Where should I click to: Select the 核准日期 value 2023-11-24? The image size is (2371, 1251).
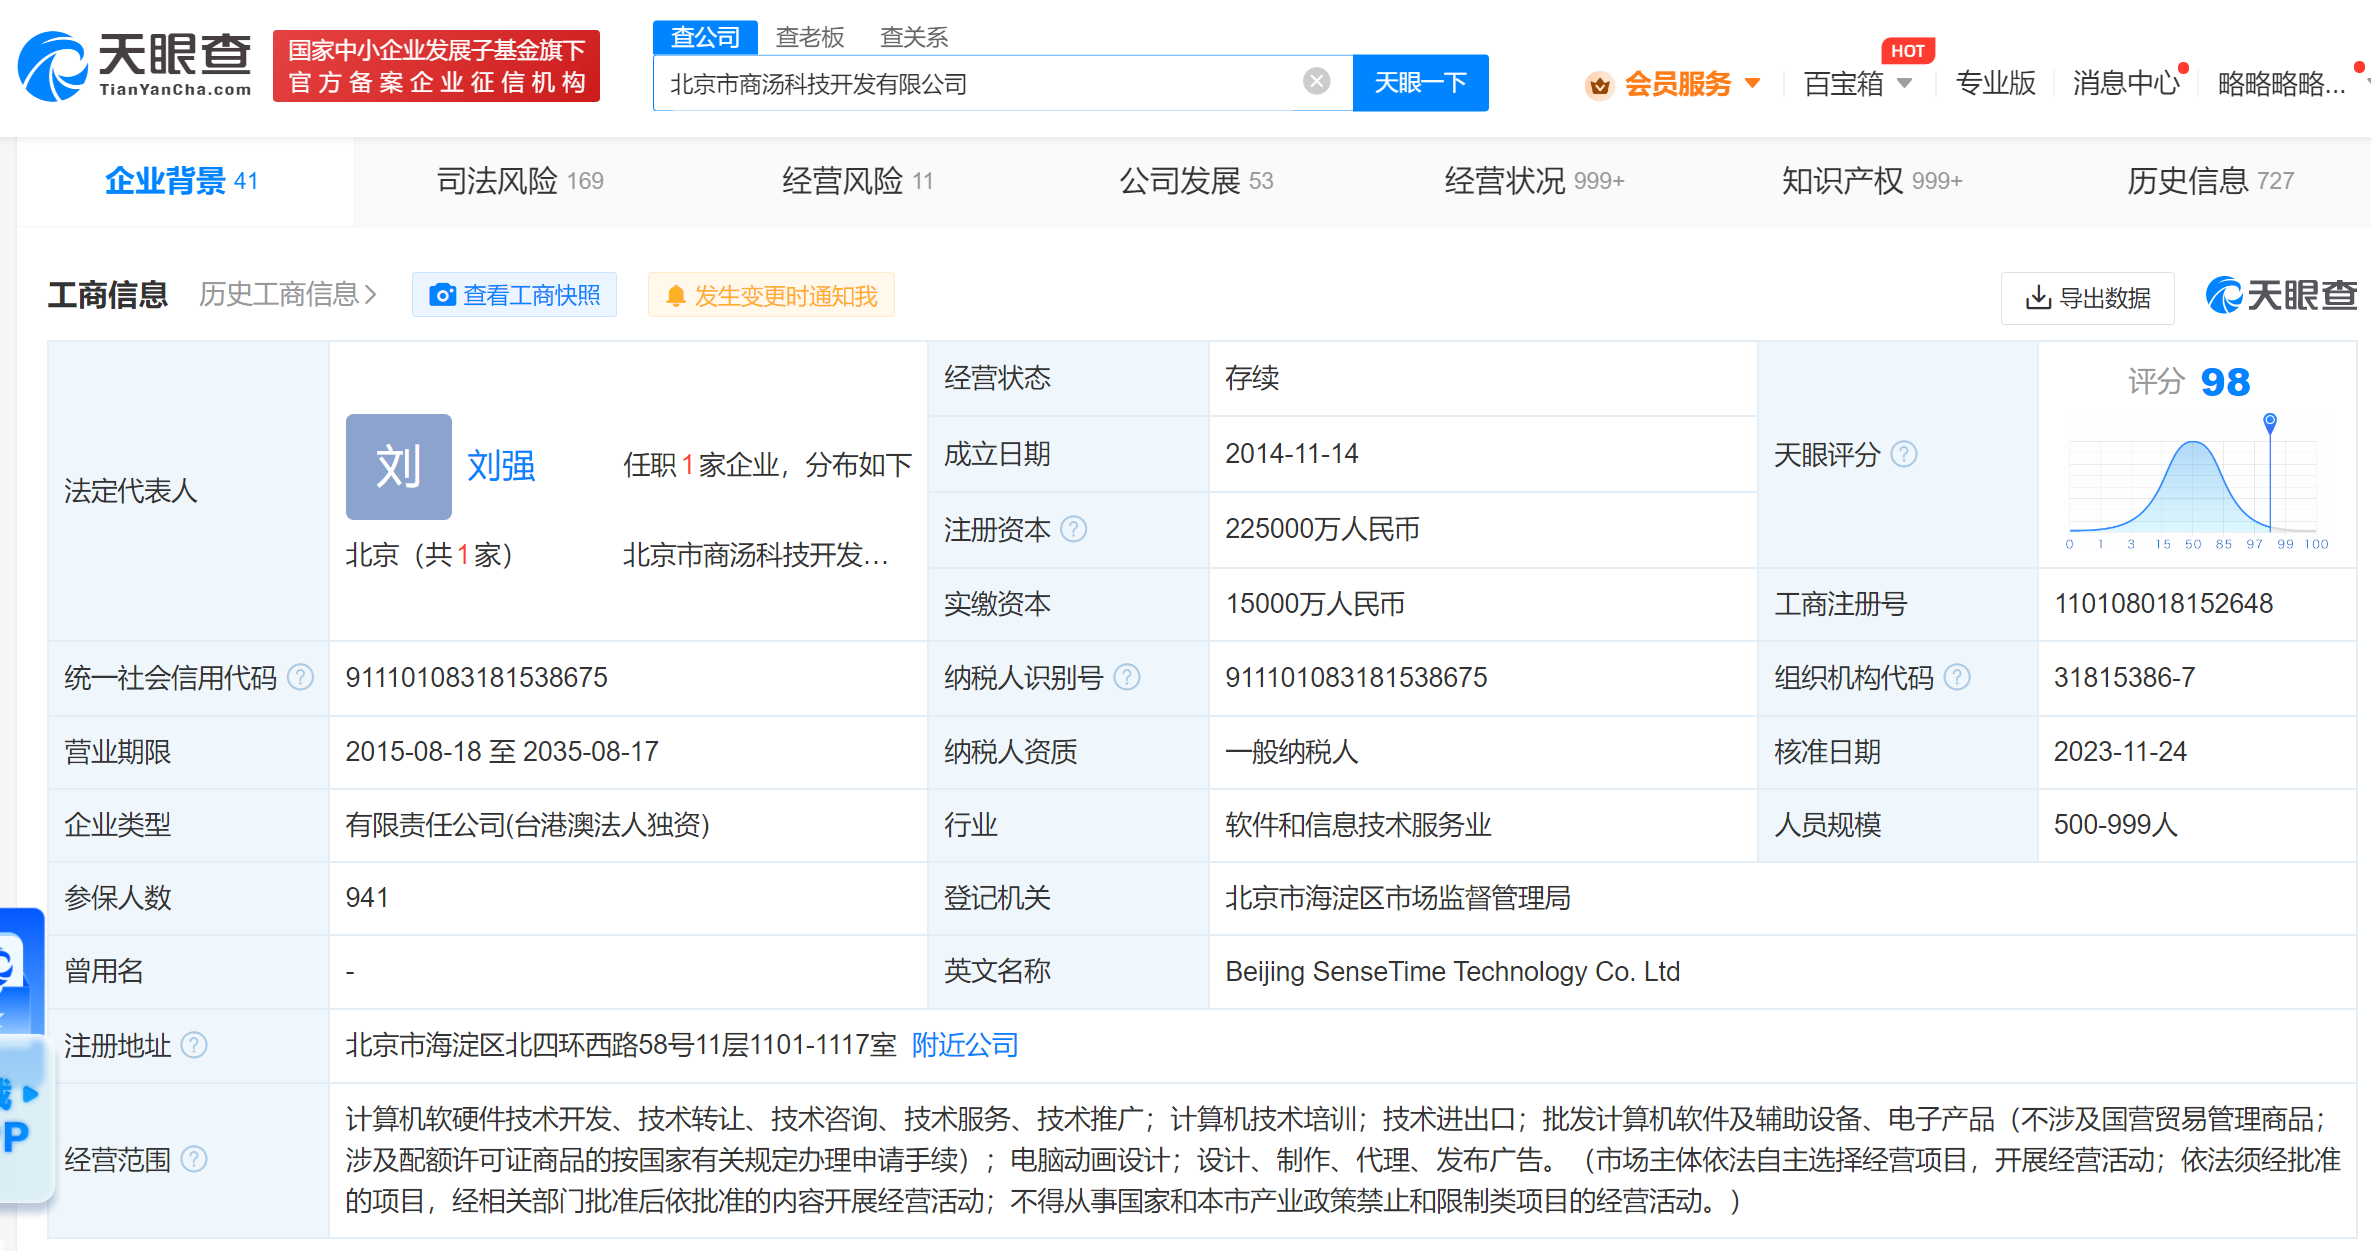point(2120,752)
